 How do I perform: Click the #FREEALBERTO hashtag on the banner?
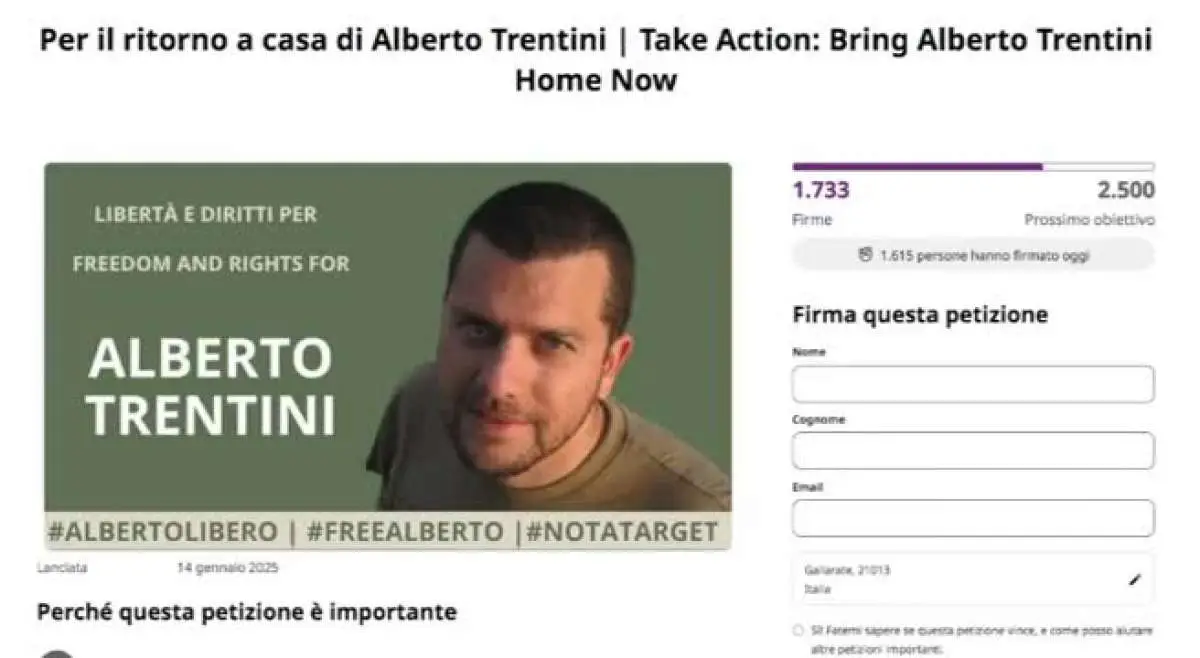[405, 532]
